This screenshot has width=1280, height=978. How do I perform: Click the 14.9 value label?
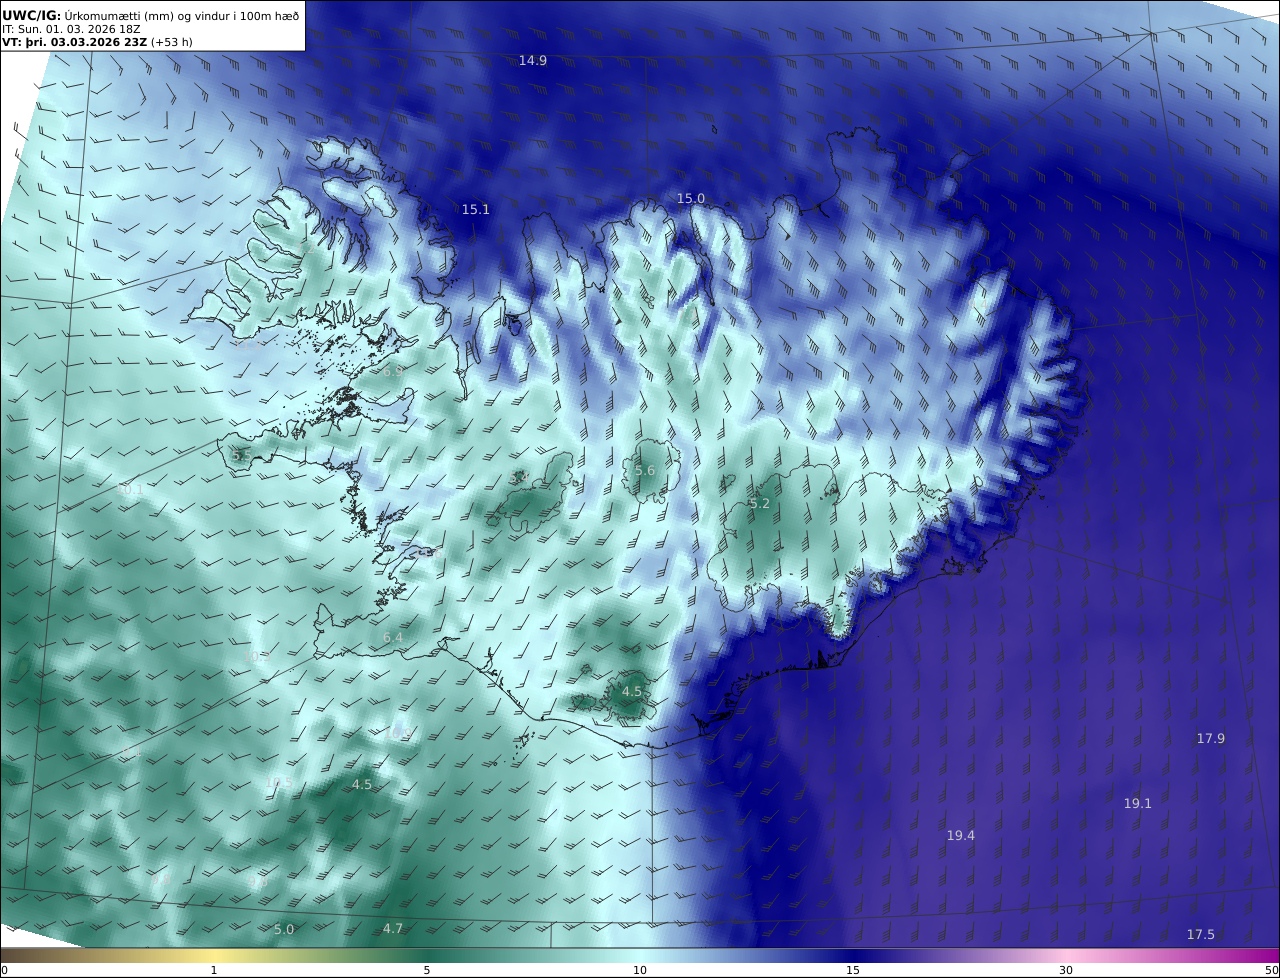533,61
